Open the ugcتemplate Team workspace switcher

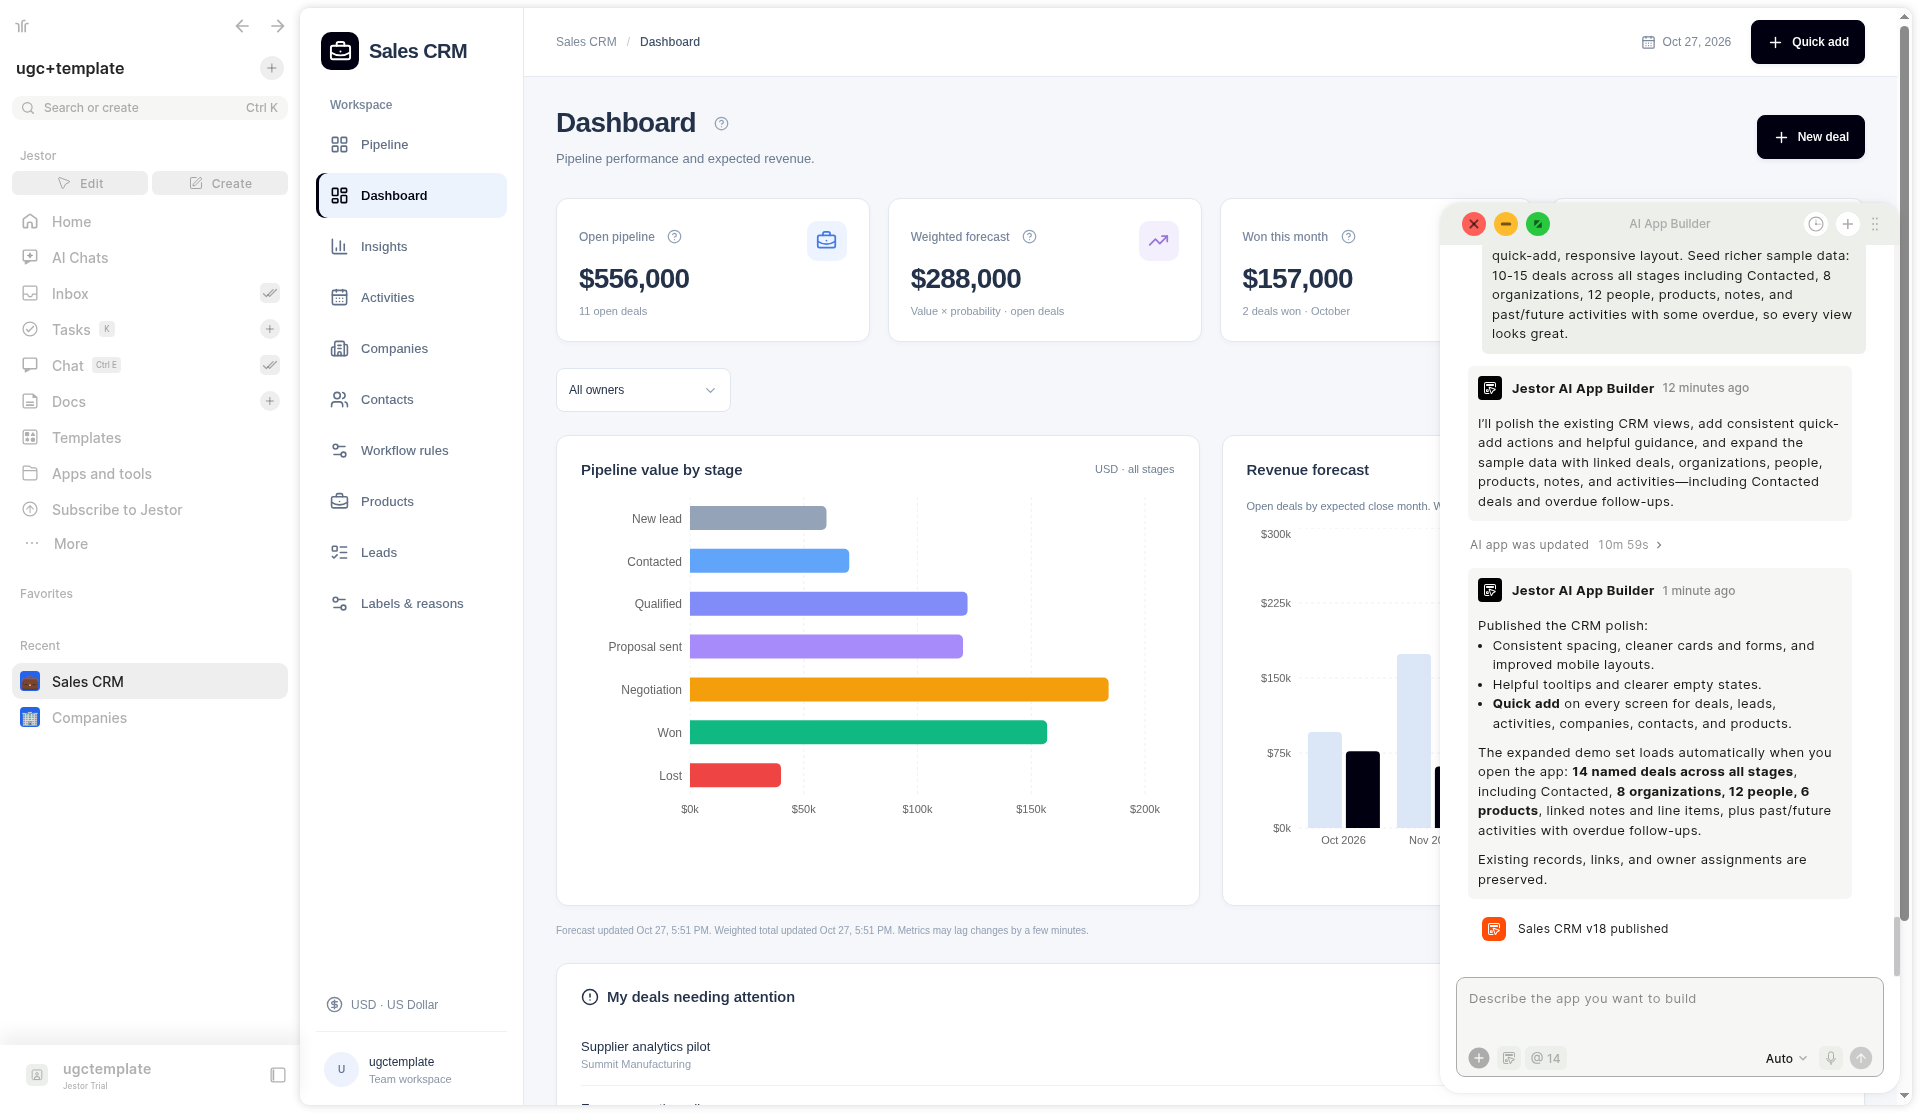click(411, 1070)
